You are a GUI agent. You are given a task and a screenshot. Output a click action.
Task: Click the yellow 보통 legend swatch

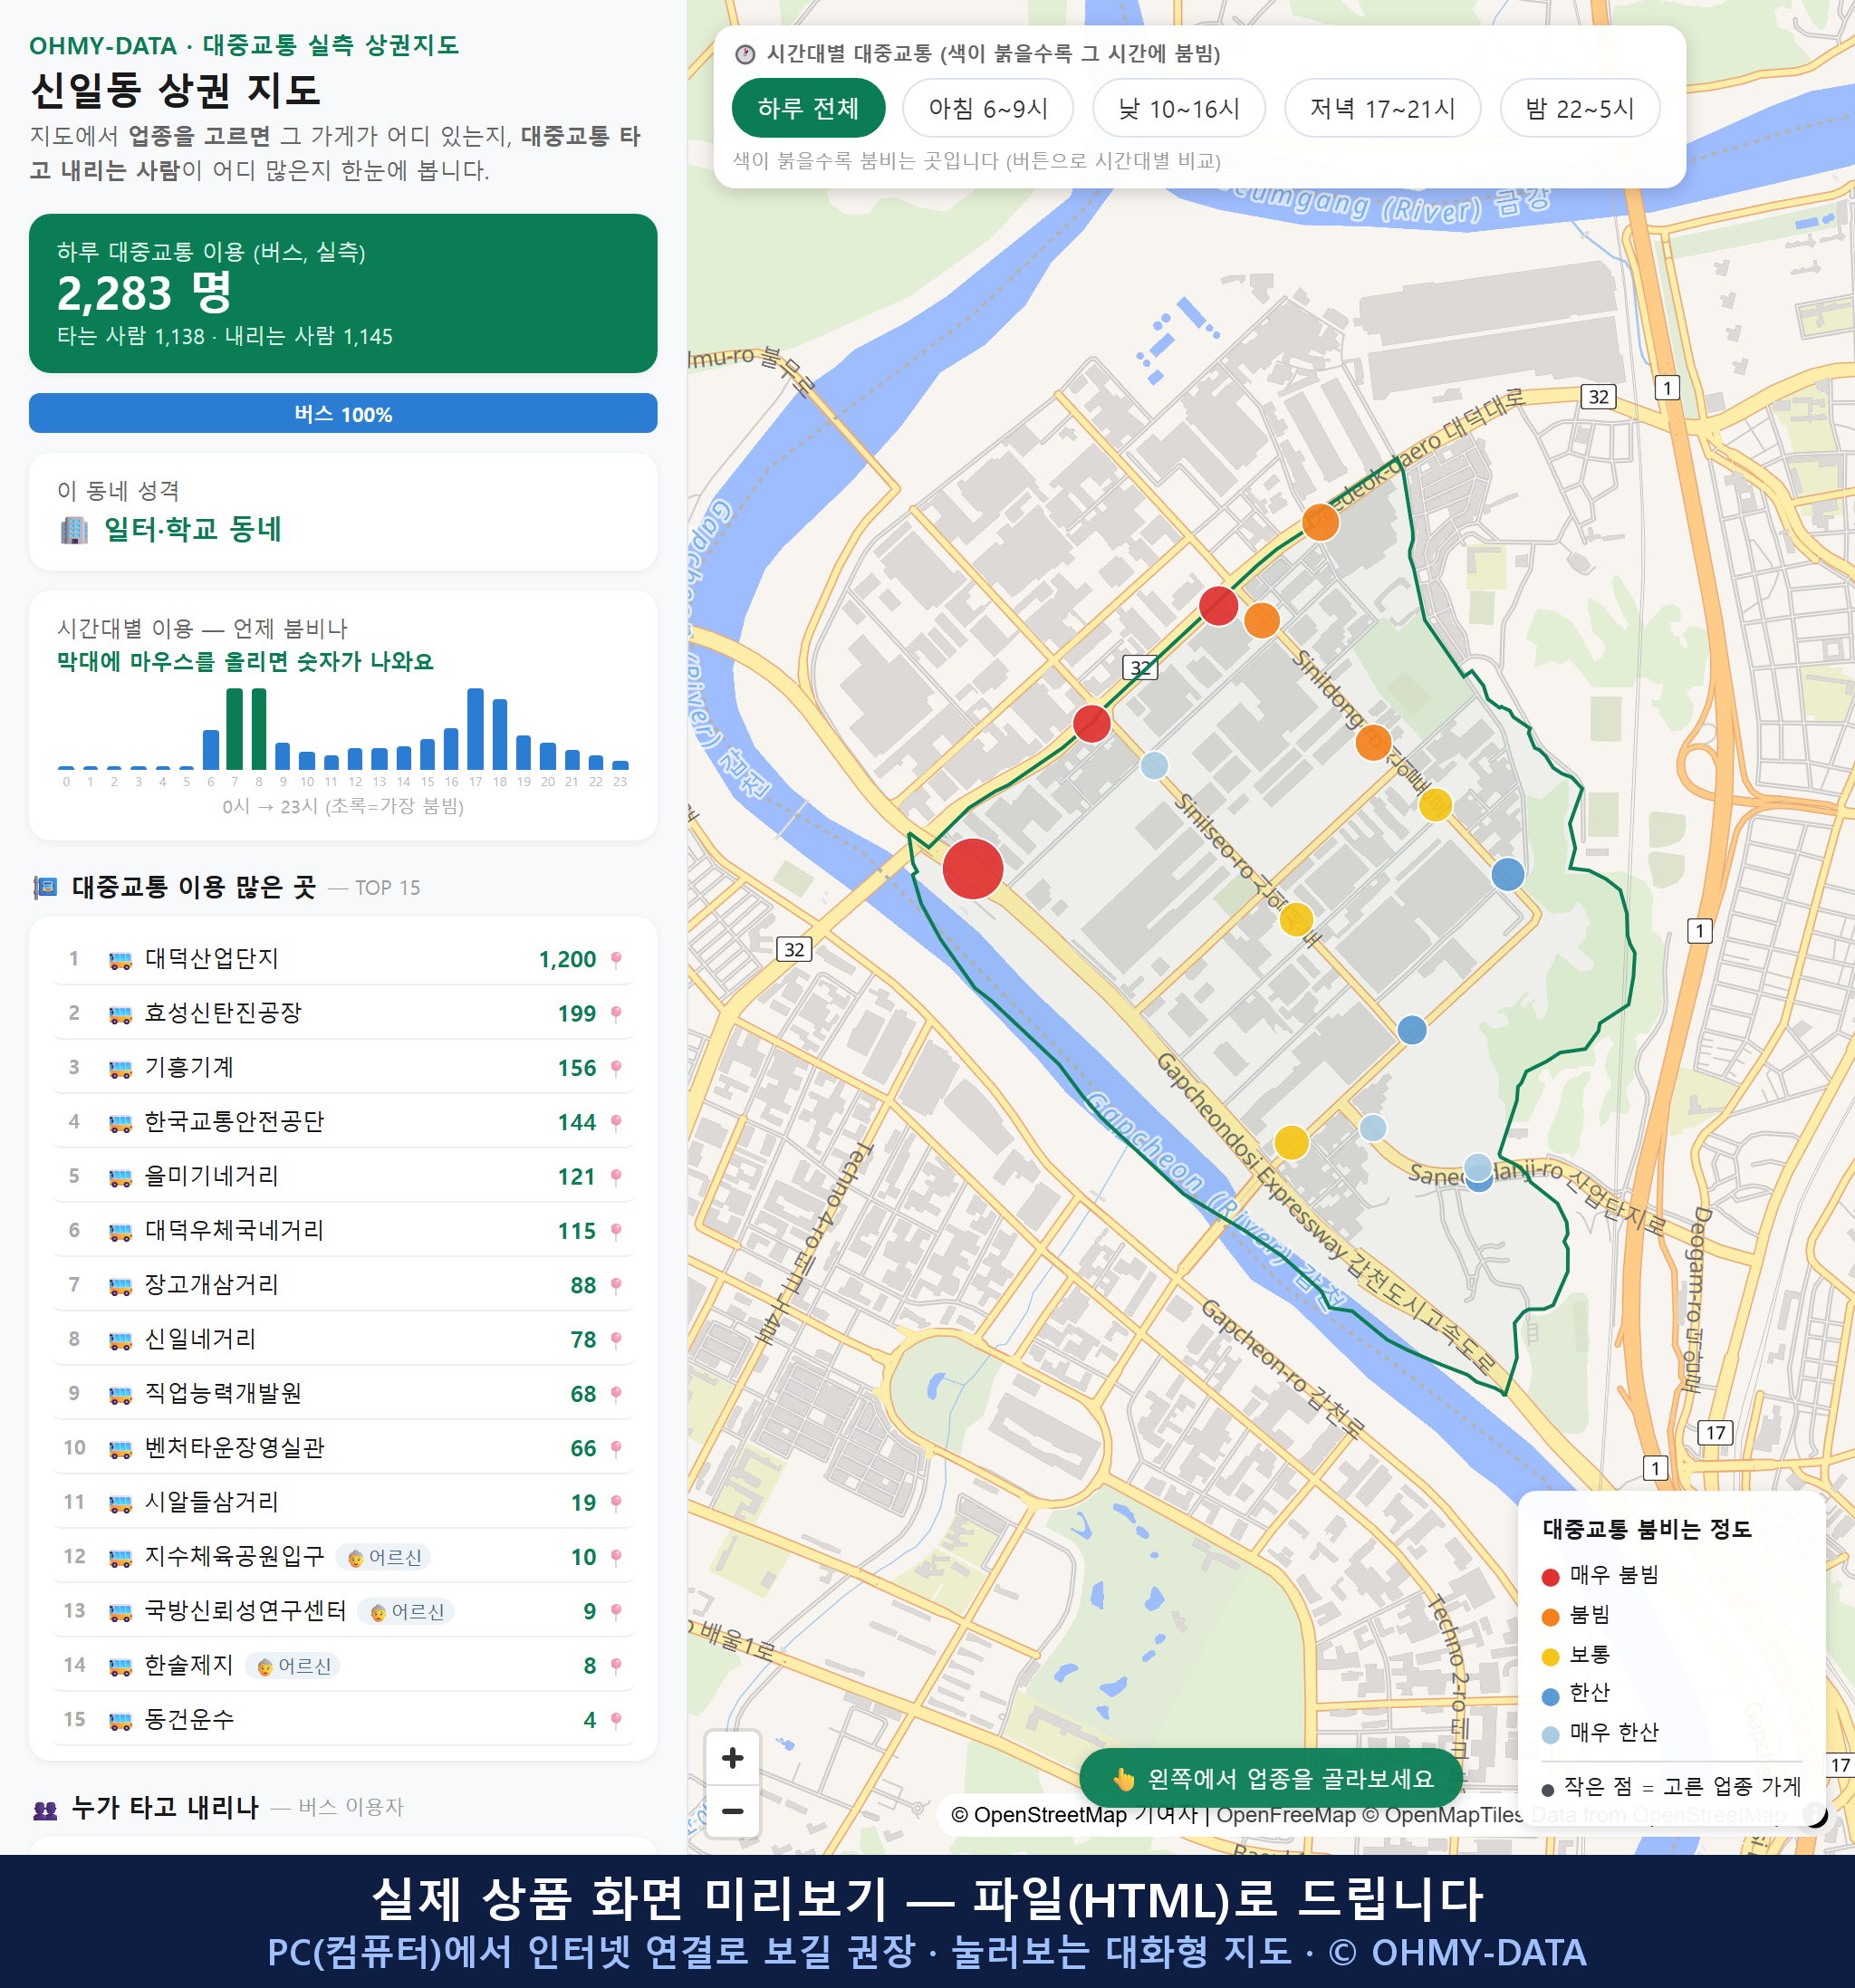pos(1551,1657)
